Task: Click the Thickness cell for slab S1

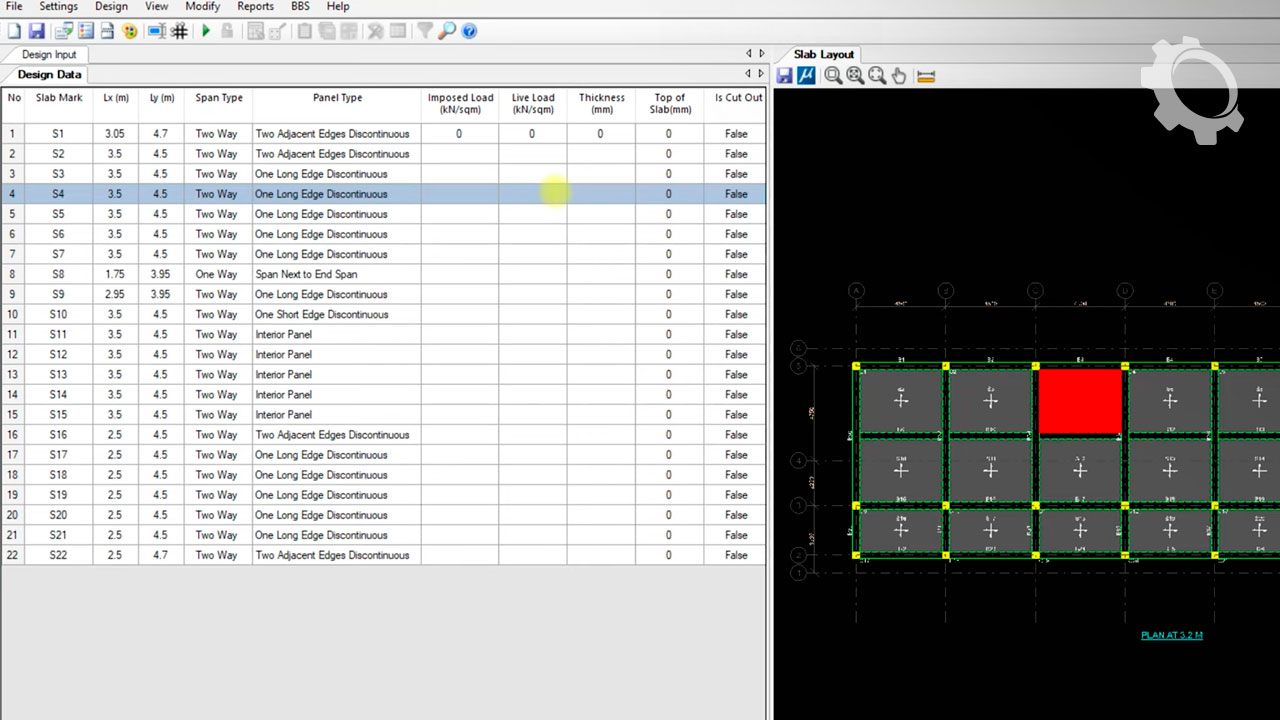Action: tap(600, 134)
